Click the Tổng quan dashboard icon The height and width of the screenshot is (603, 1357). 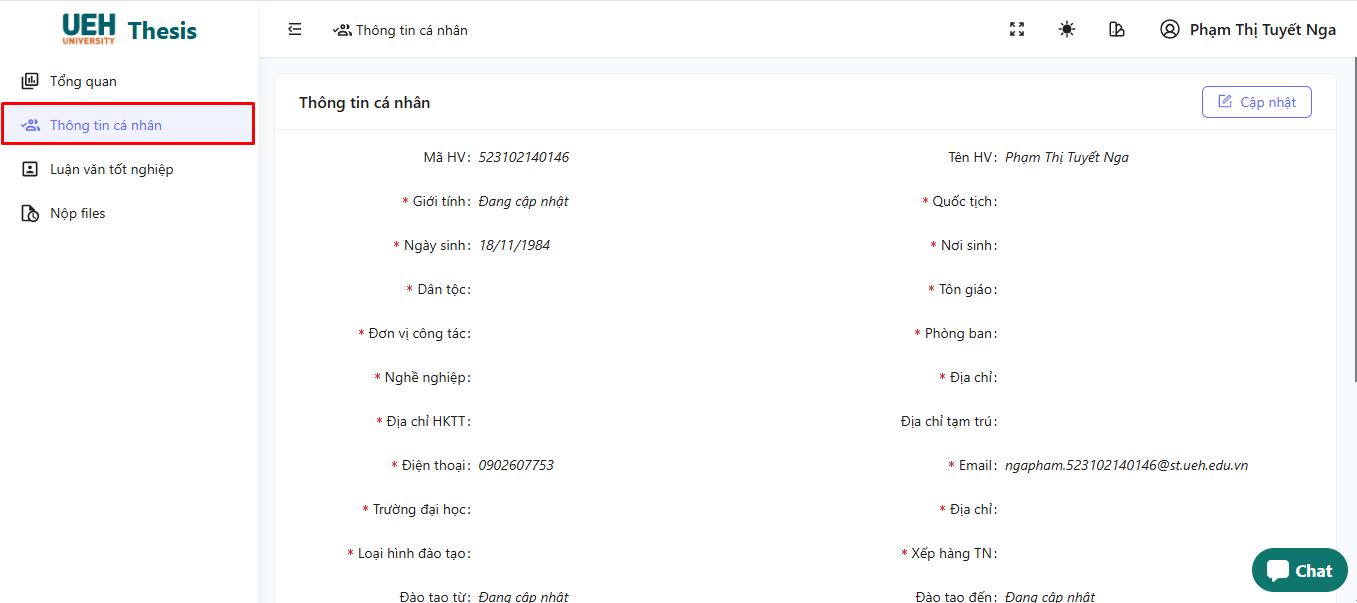coord(30,82)
